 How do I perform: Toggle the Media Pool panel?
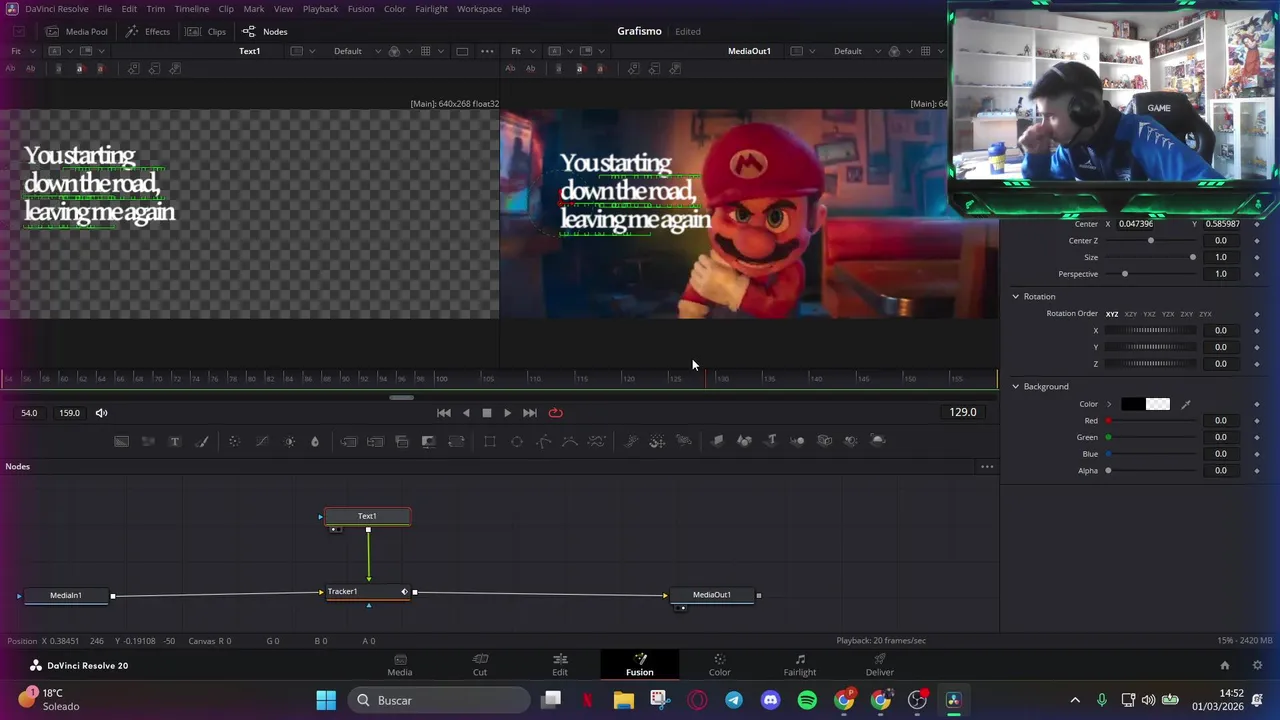pos(77,31)
